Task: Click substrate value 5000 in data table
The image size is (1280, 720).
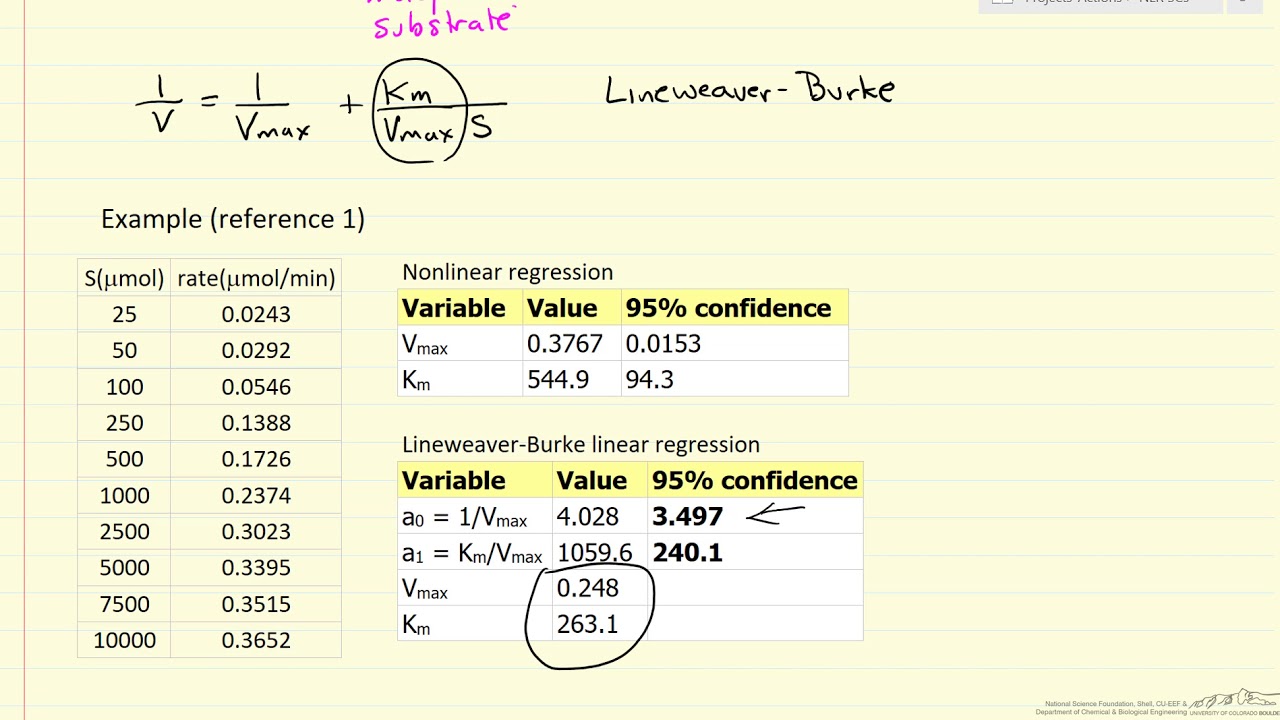Action: [x=124, y=568]
